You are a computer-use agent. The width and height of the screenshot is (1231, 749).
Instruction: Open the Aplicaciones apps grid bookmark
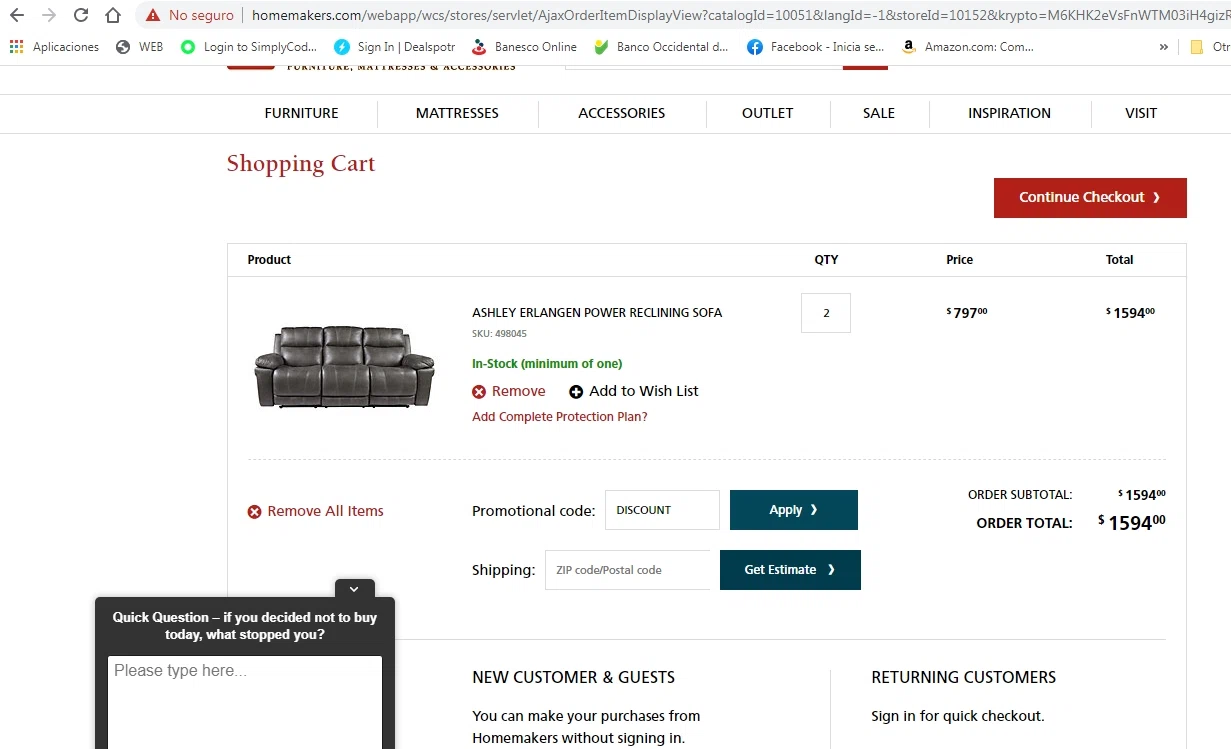click(55, 47)
